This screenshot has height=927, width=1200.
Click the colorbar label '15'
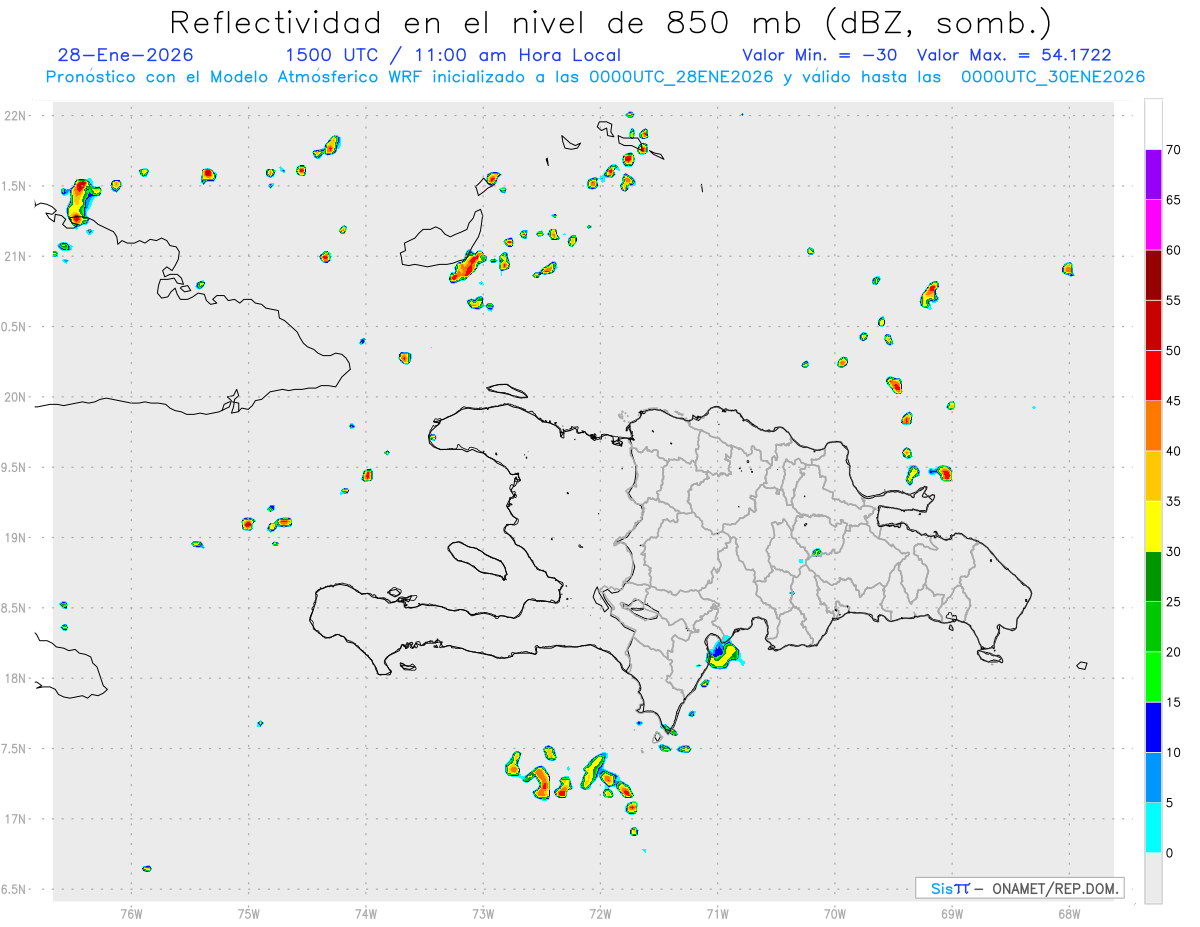[1174, 702]
